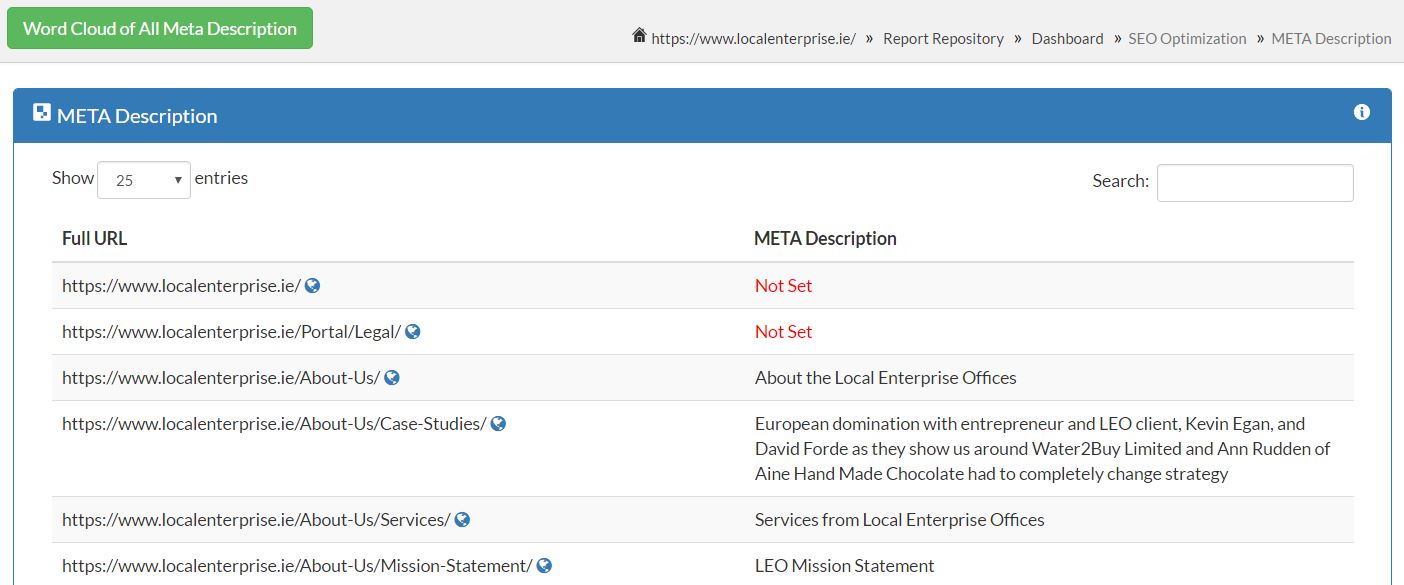Click the info icon in panel header

pyautogui.click(x=1361, y=112)
